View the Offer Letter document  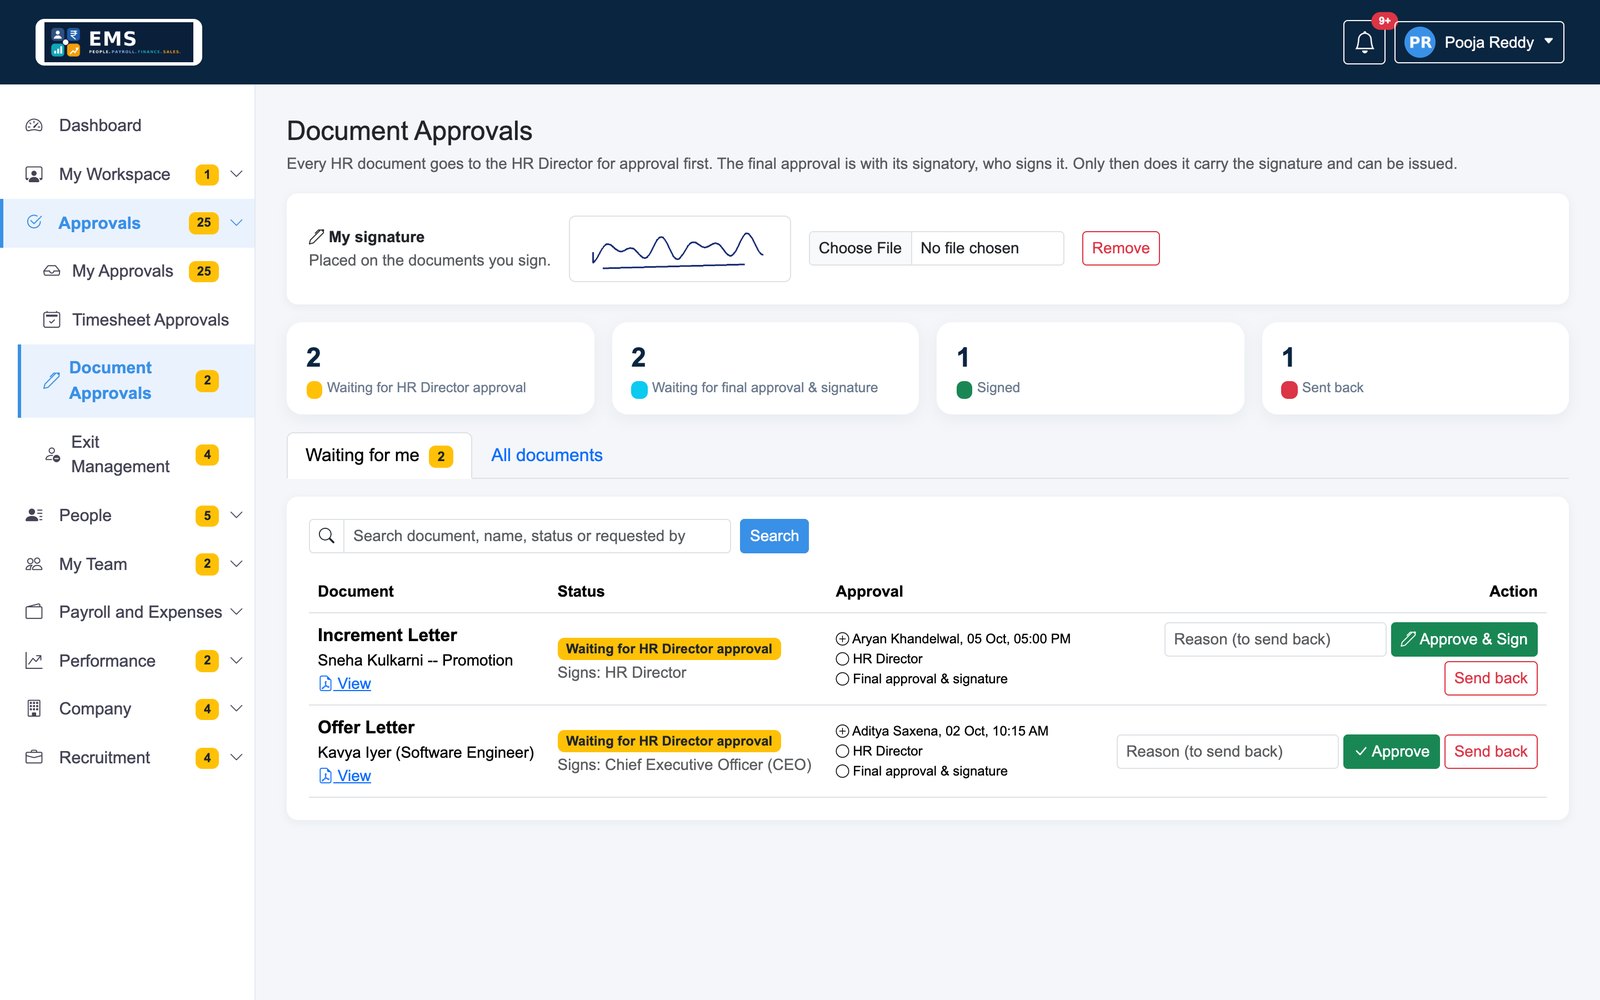(345, 776)
